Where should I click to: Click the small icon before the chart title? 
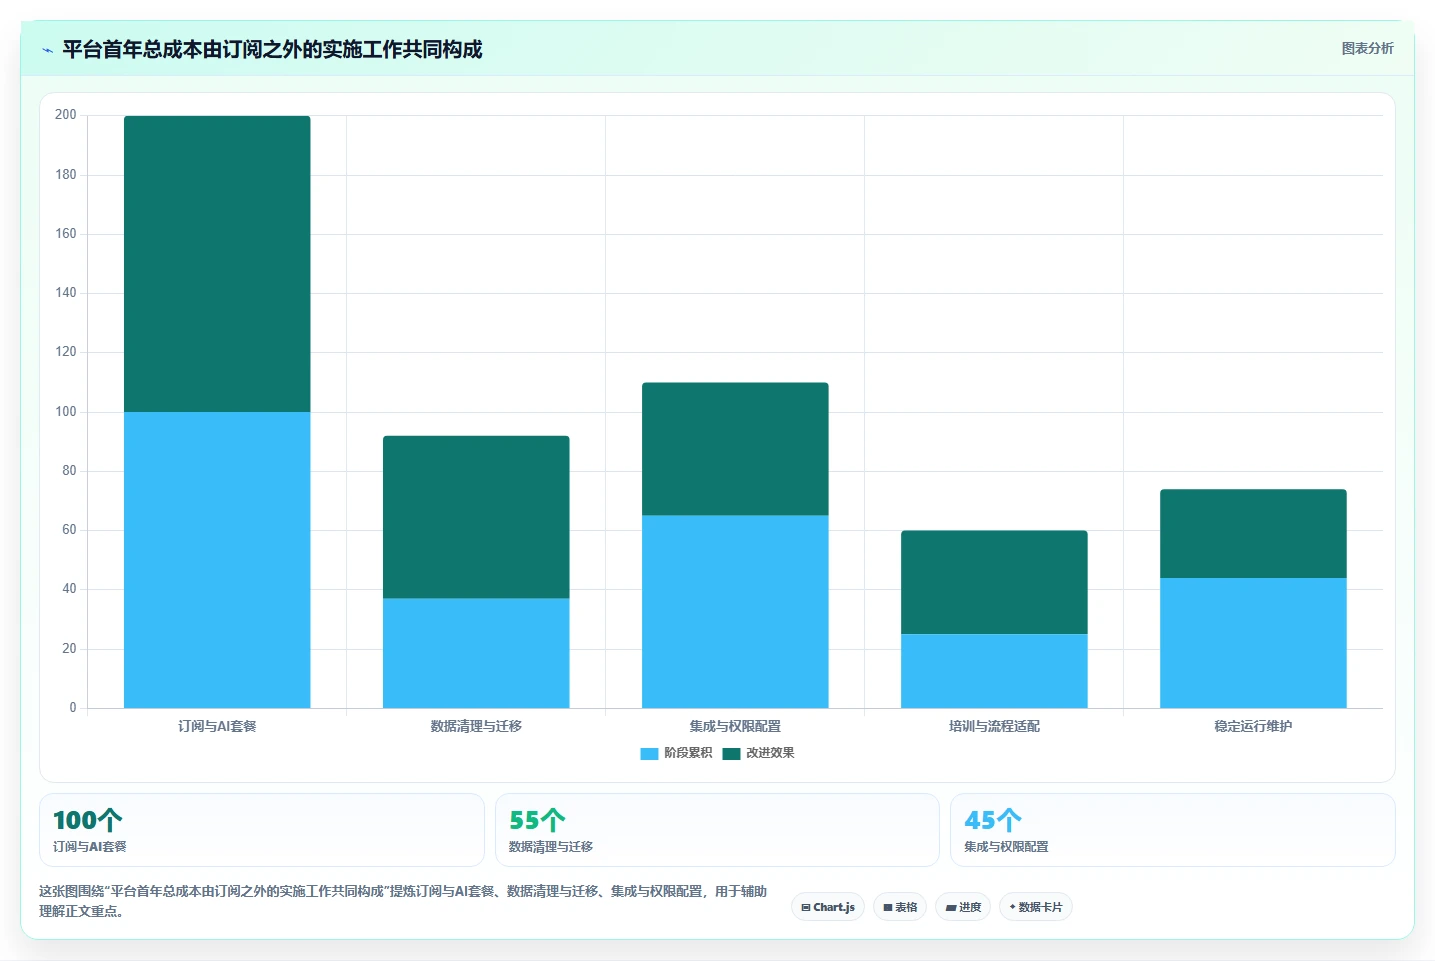pos(47,50)
